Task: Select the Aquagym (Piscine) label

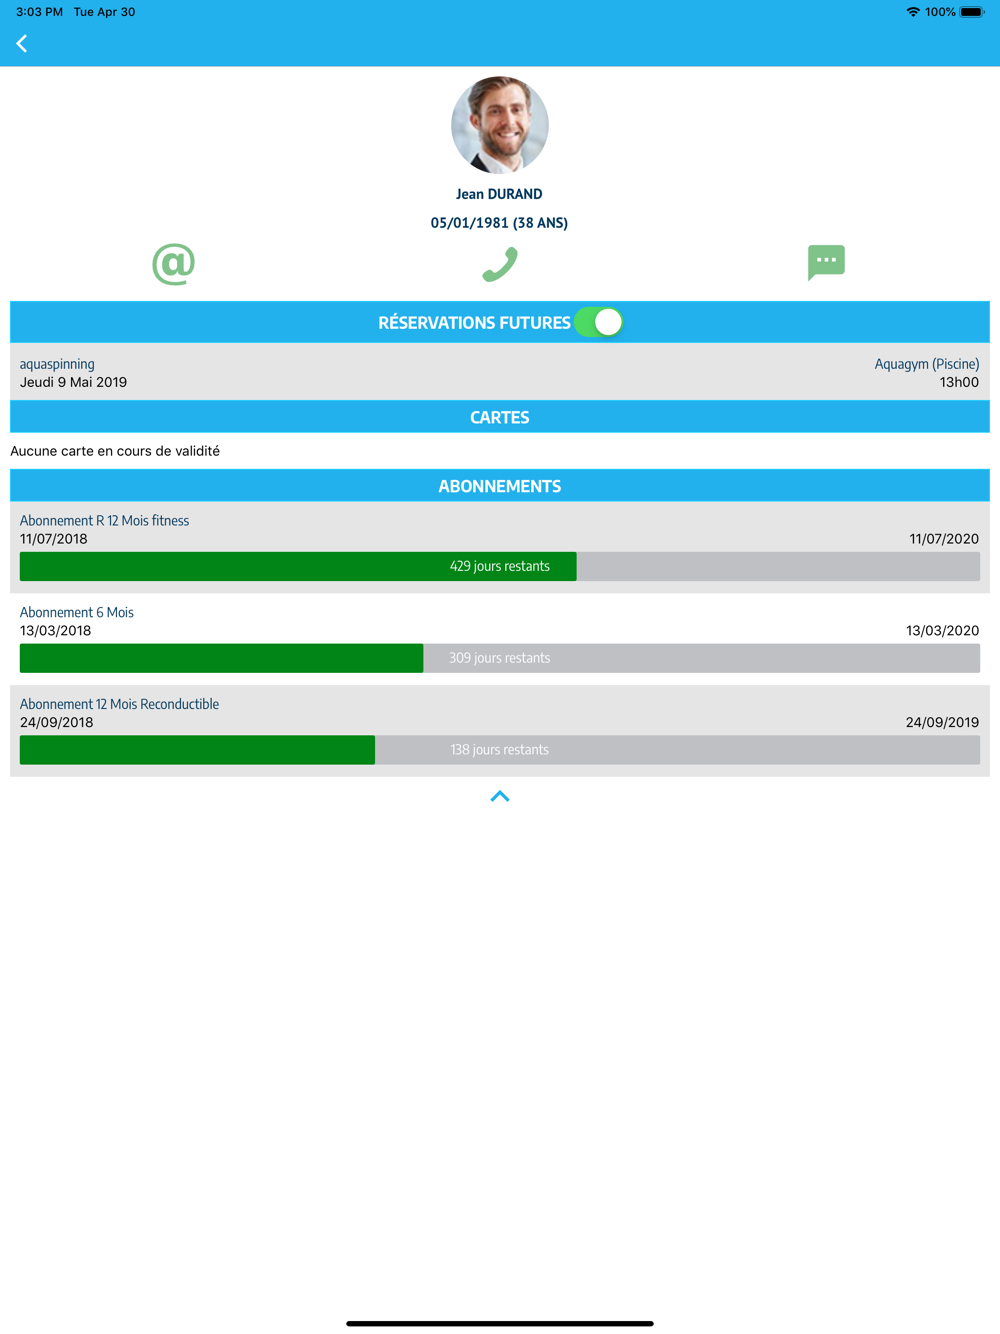Action: pyautogui.click(x=926, y=364)
